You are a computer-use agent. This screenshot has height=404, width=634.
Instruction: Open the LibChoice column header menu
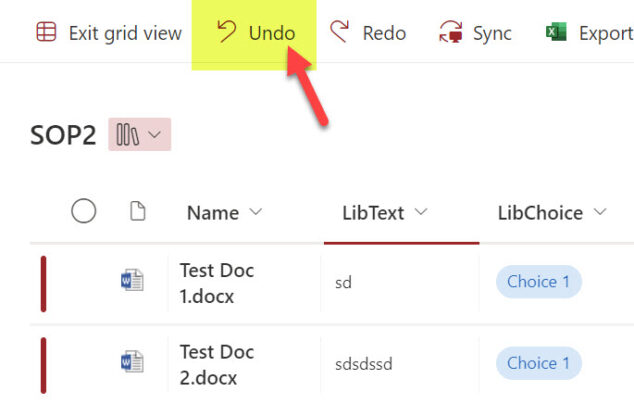click(600, 212)
